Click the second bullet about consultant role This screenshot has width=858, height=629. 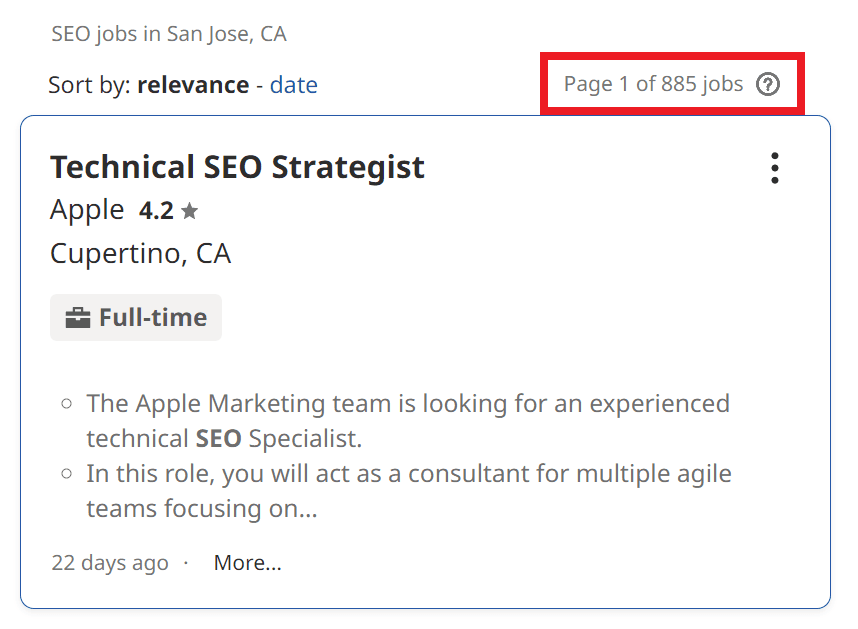[409, 473]
